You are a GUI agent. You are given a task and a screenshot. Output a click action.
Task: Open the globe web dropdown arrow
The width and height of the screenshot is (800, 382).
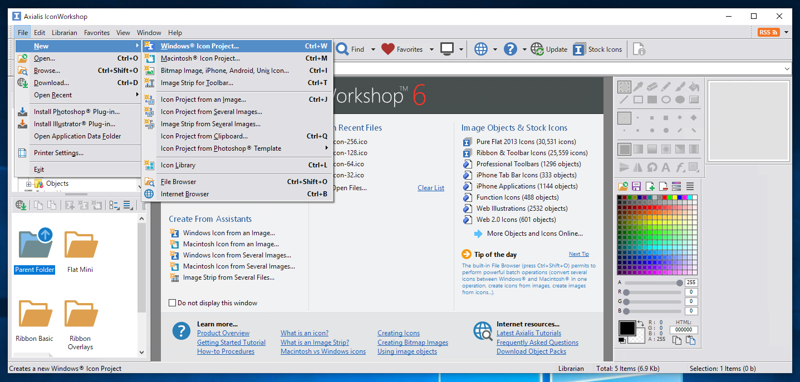click(x=495, y=49)
